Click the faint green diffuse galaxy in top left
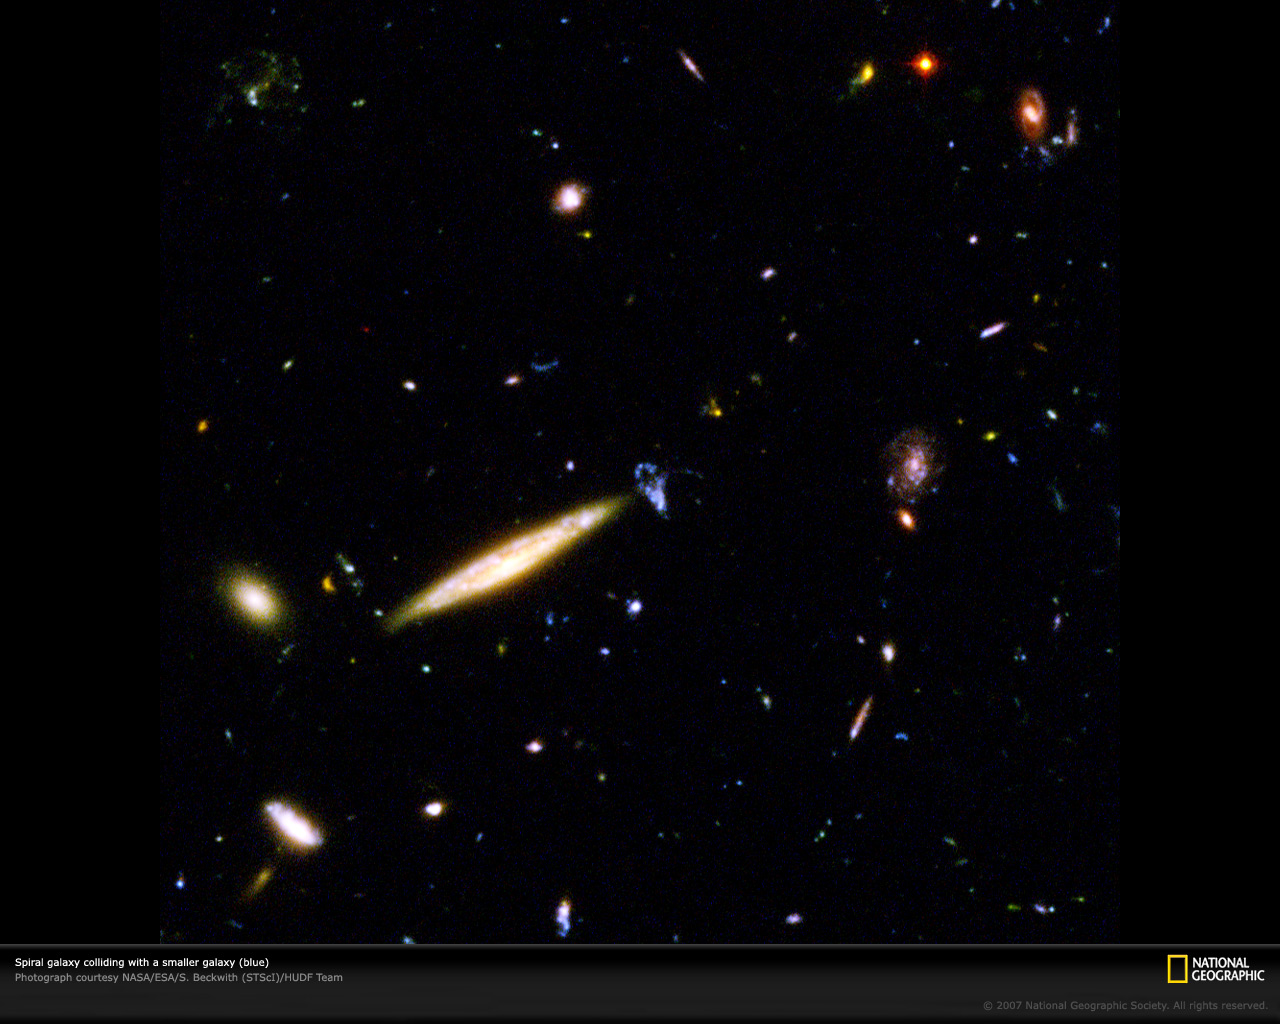This screenshot has width=1280, height=1024. point(258,83)
